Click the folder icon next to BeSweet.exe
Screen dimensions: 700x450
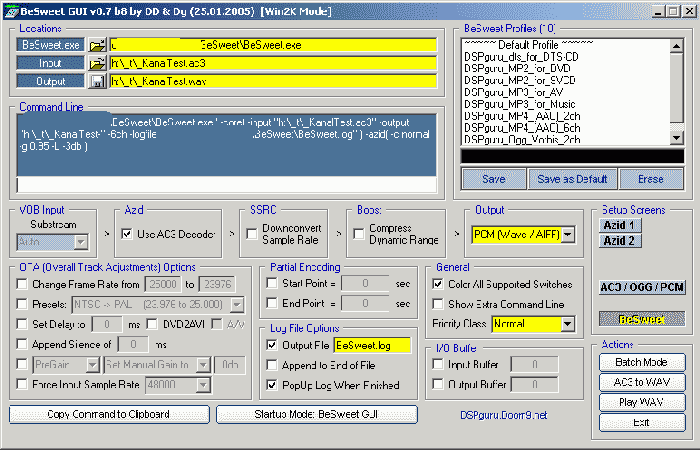click(x=97, y=45)
